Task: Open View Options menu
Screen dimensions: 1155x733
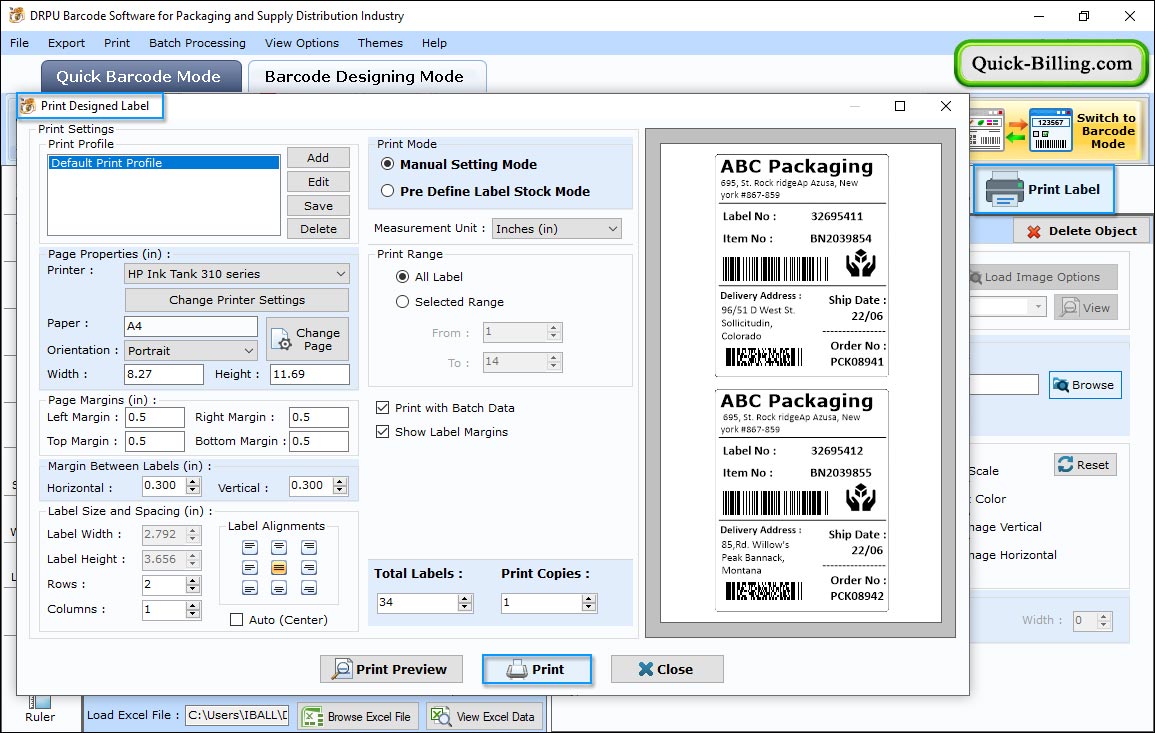Action: click(x=302, y=43)
